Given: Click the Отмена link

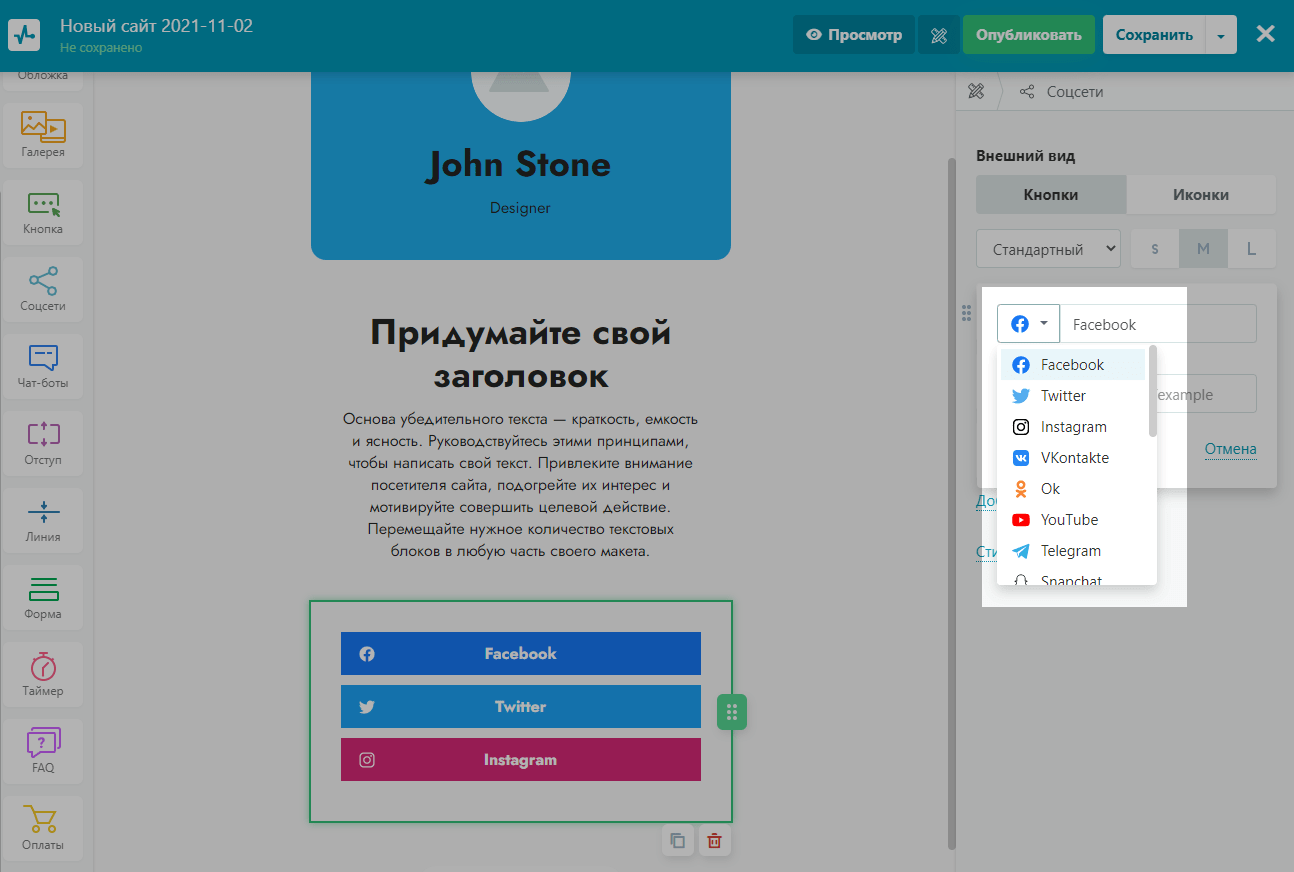Looking at the screenshot, I should coord(1230,449).
